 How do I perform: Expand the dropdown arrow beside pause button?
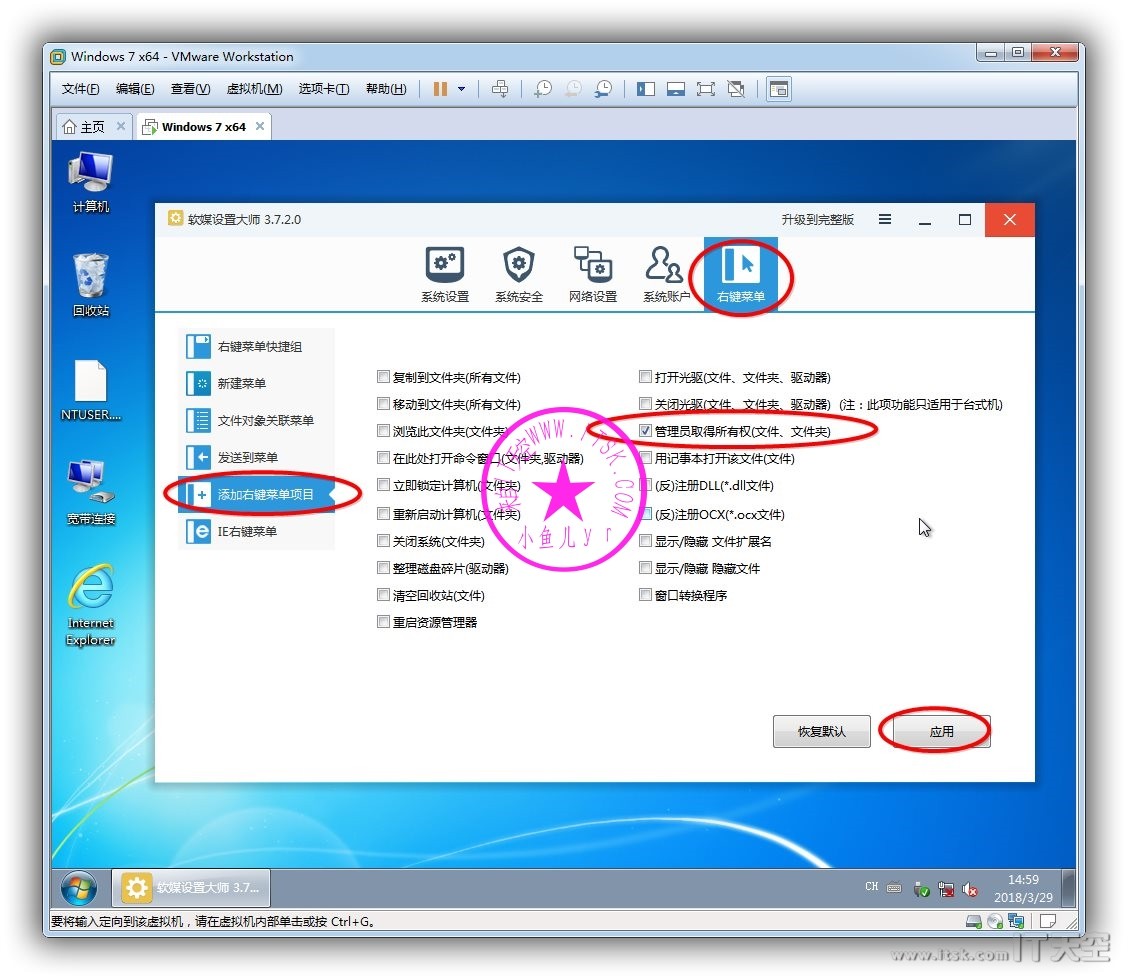click(461, 89)
